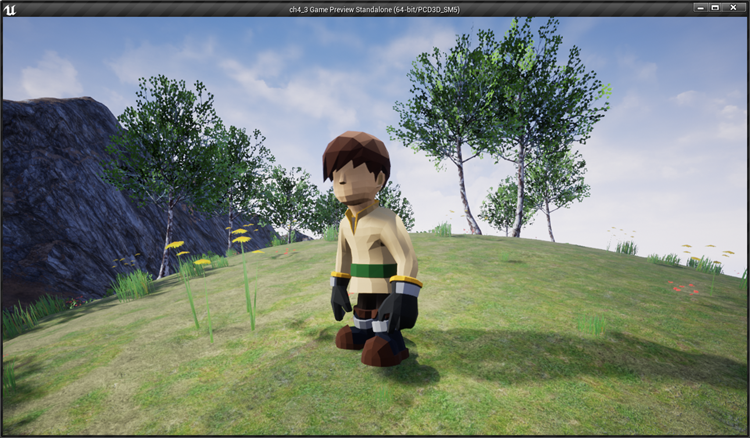Minimize the Game Preview Standalone window
750x438 pixels.
701,8
